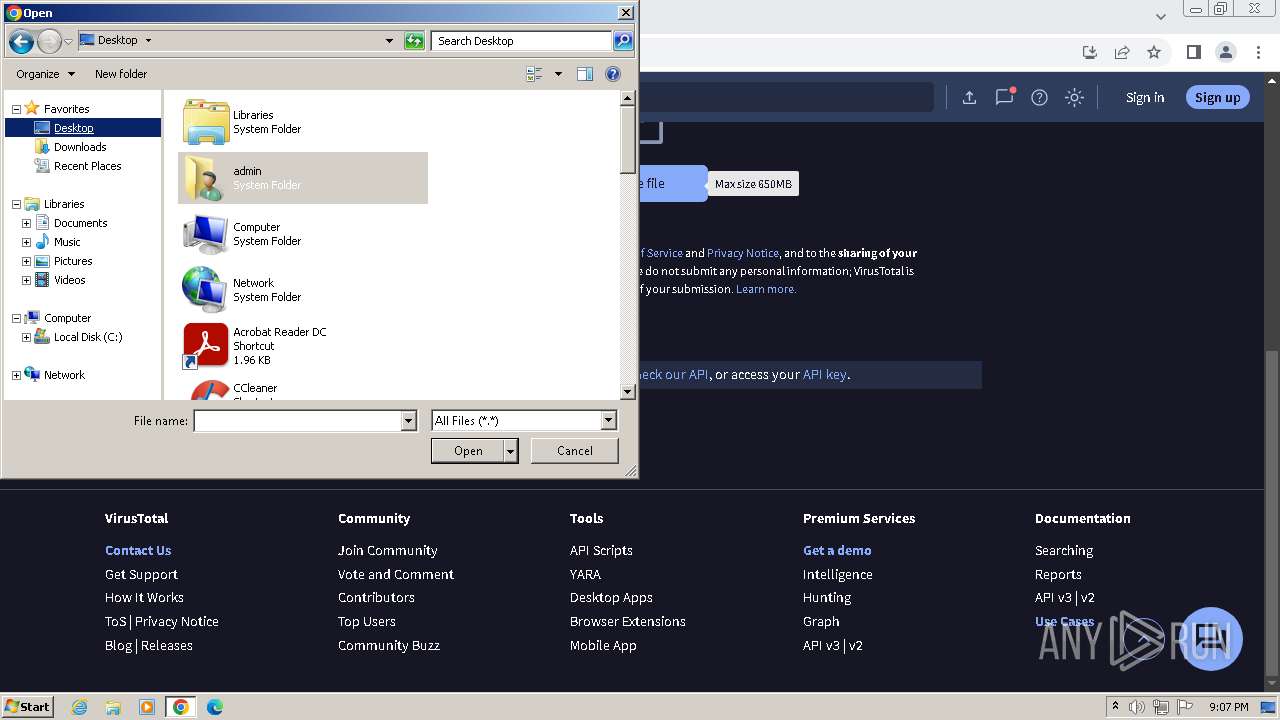
Task: Open Contact Us footer link
Action: (138, 550)
